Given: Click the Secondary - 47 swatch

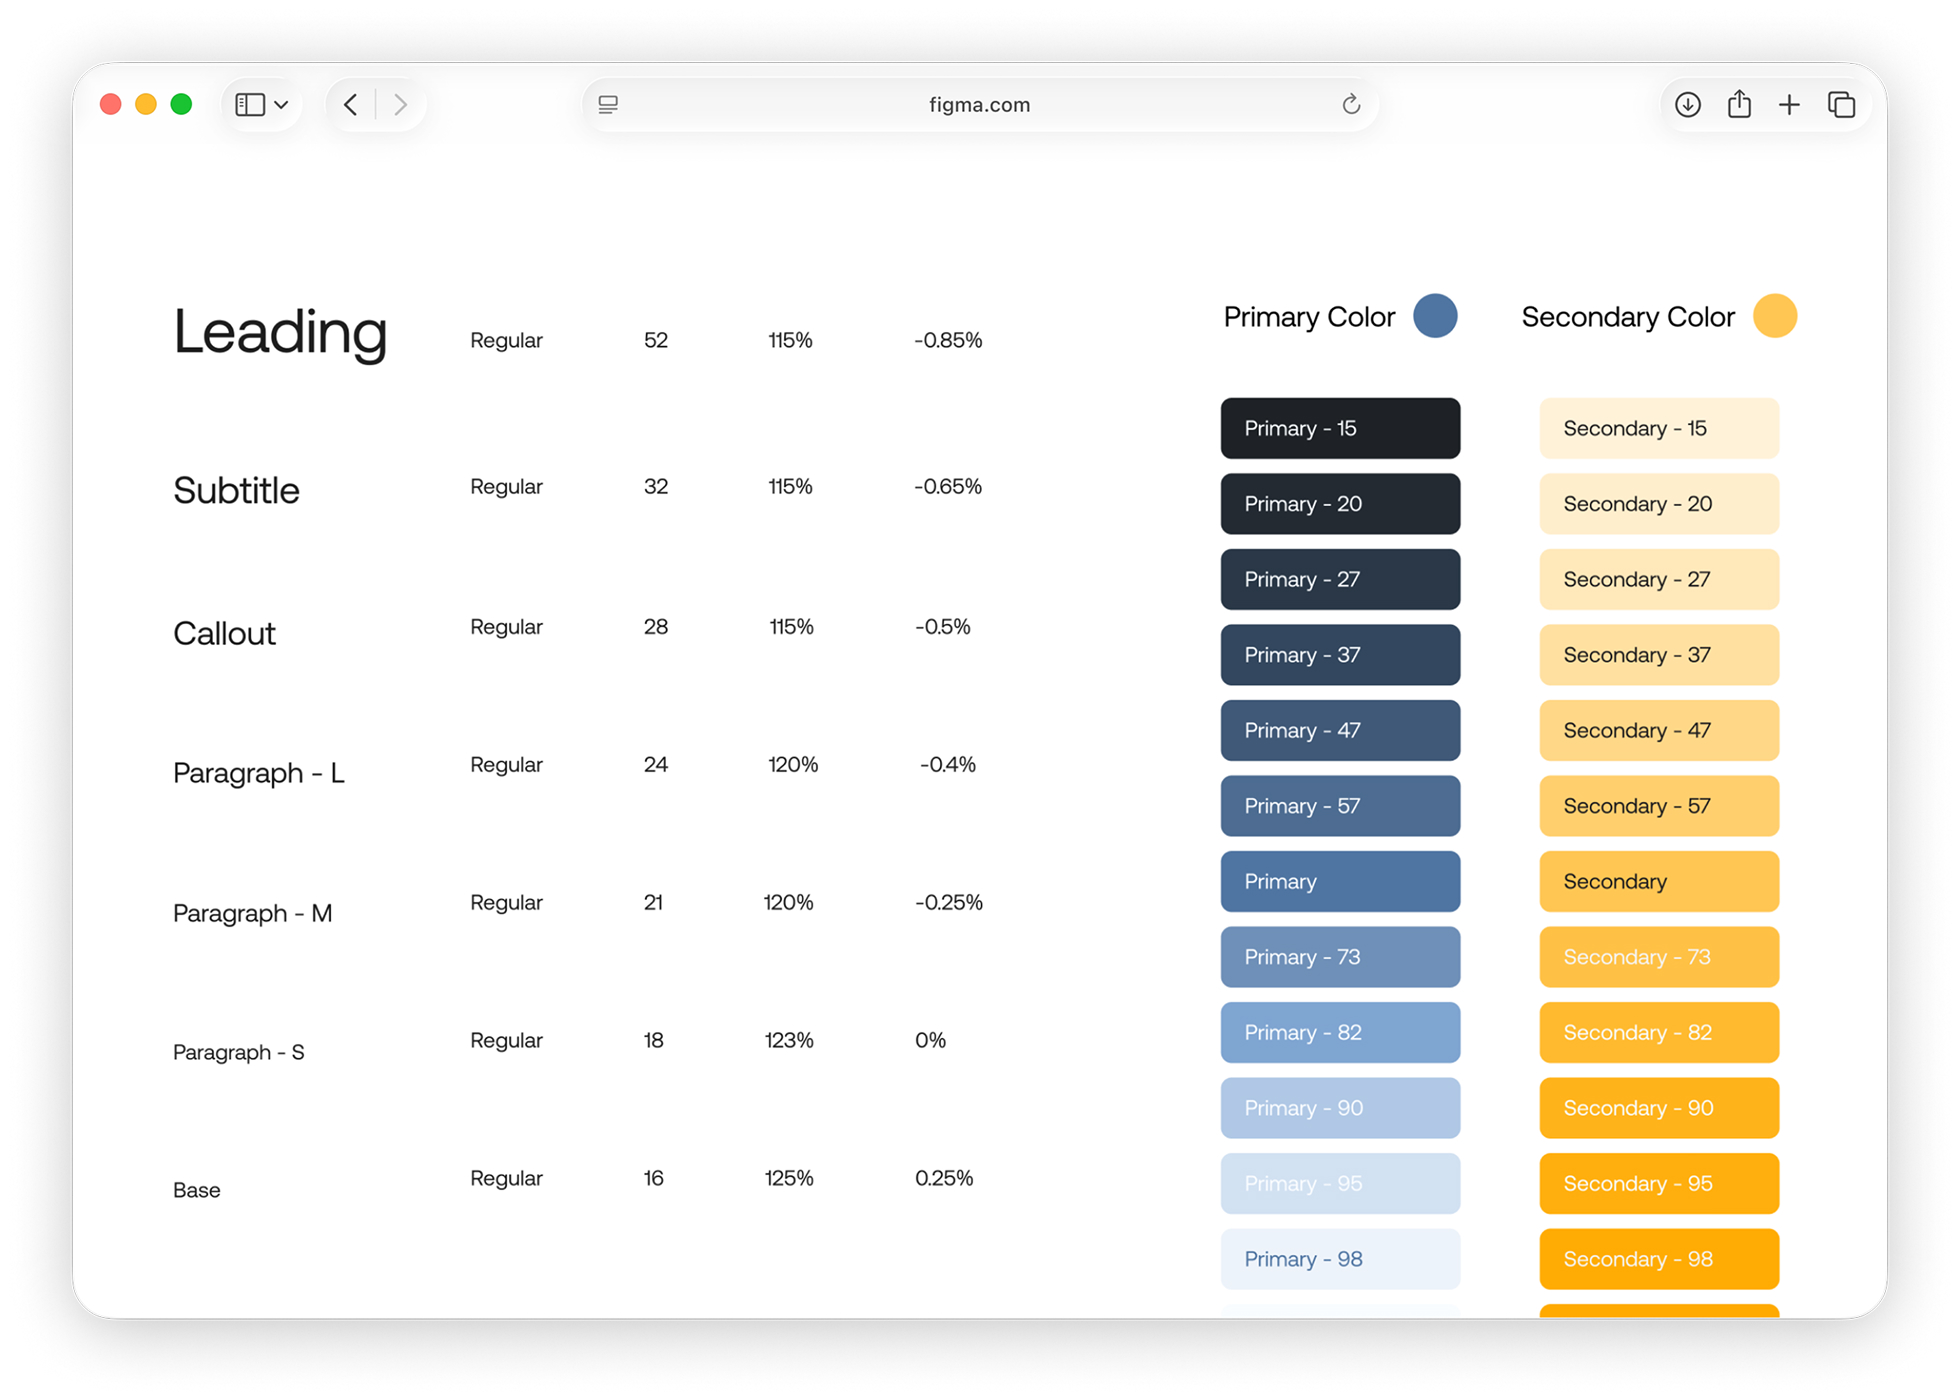Looking at the screenshot, I should tap(1659, 730).
